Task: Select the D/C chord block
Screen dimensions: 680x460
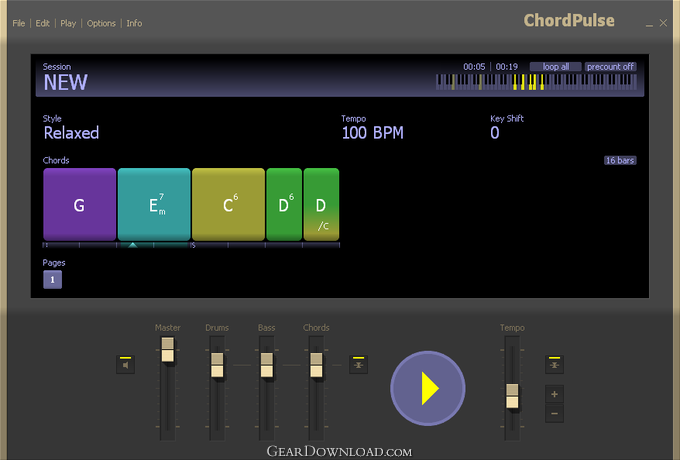Action: (321, 204)
